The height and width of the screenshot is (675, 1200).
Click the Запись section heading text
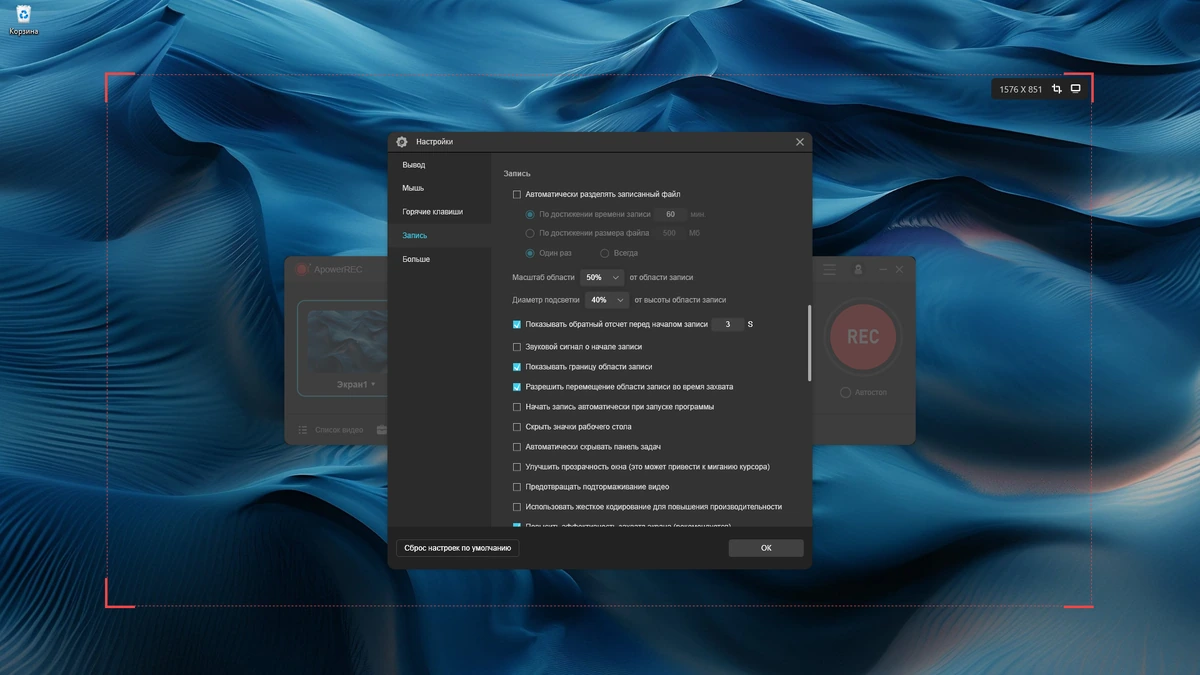(517, 174)
